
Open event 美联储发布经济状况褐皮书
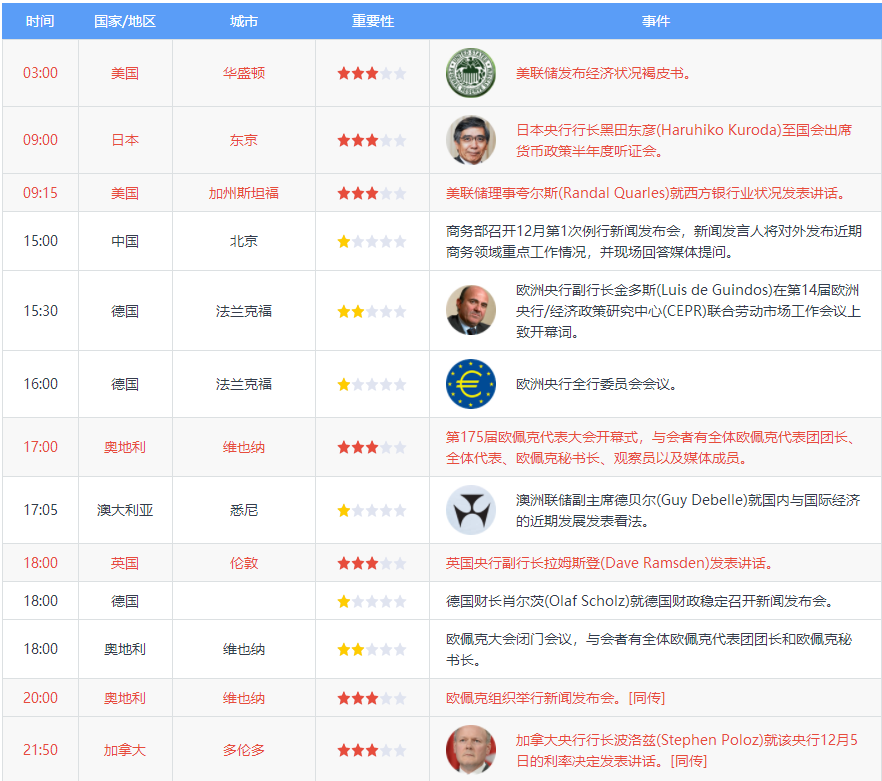[603, 73]
